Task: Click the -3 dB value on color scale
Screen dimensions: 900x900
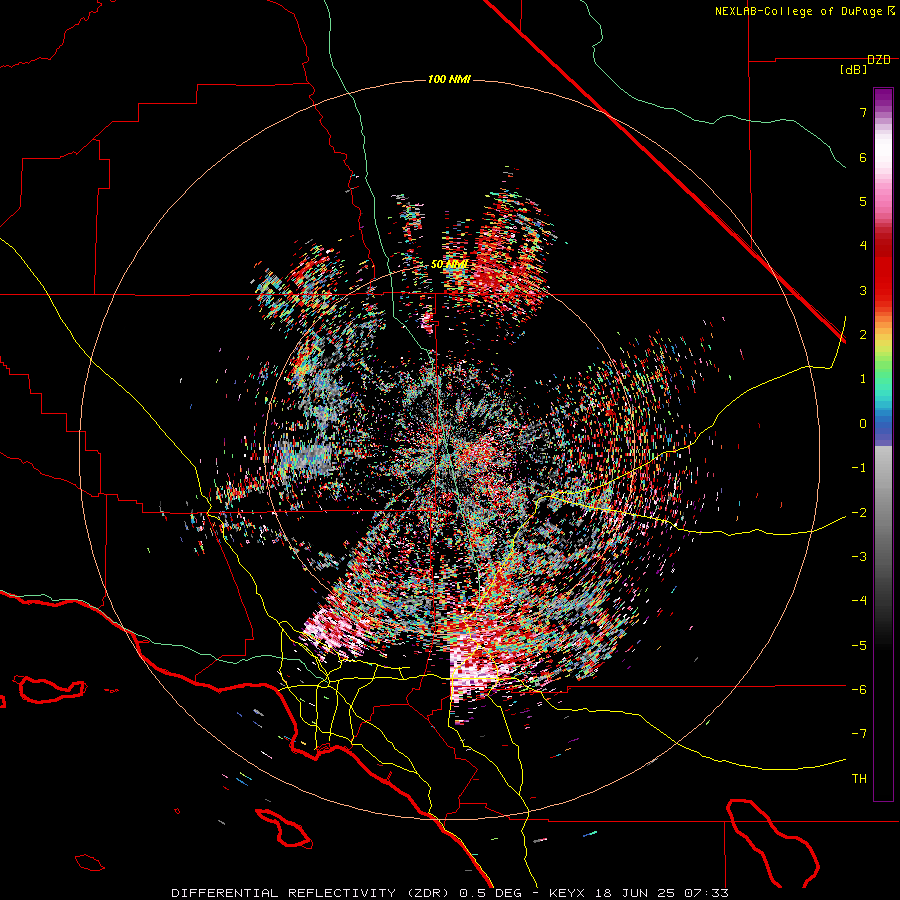Action: [859, 557]
